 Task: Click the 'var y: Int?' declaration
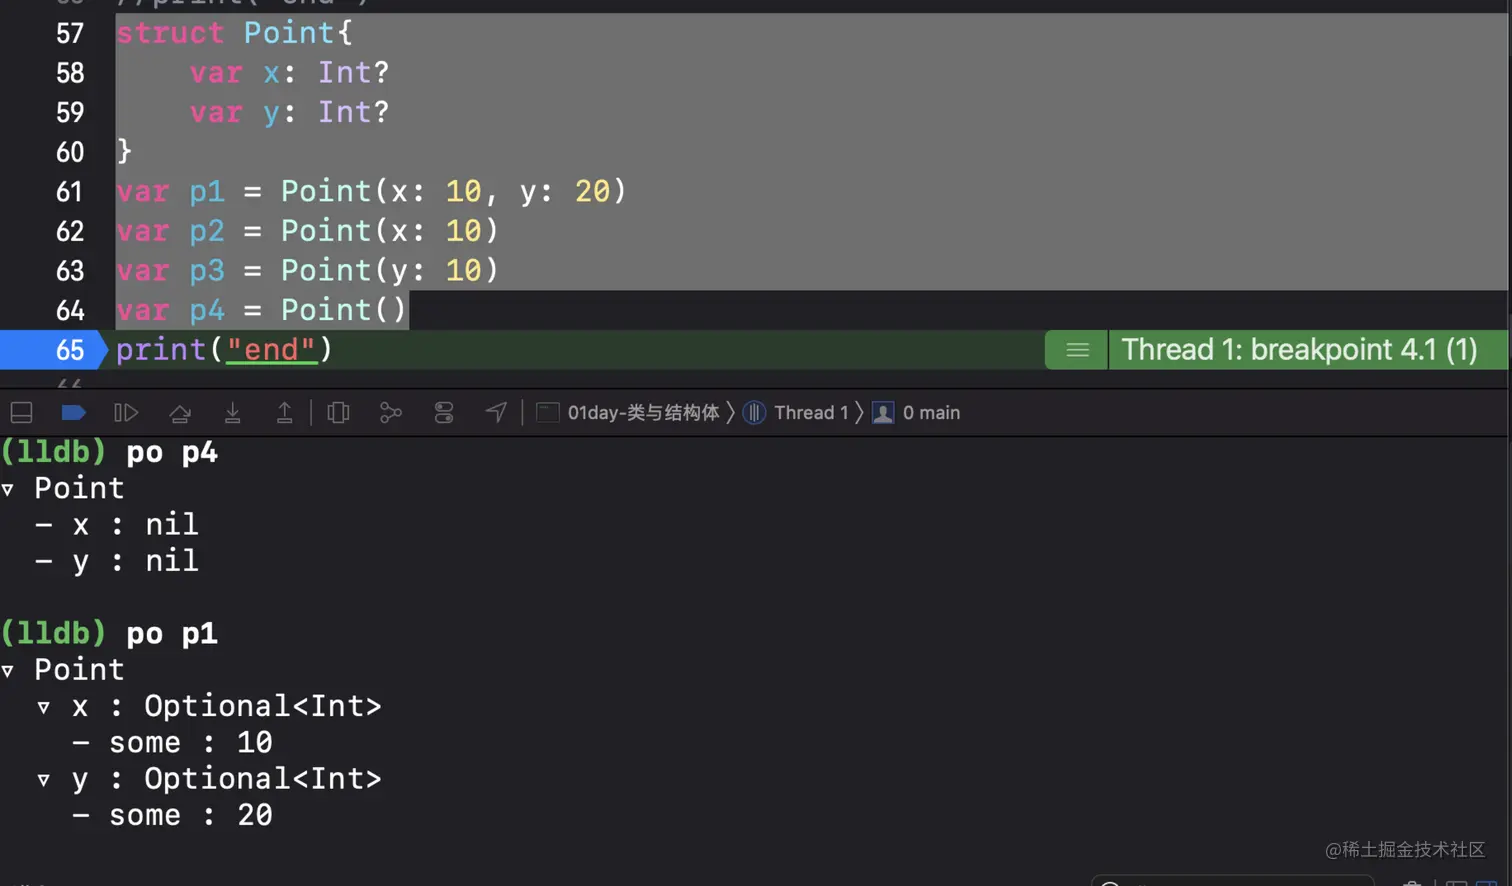click(x=289, y=112)
